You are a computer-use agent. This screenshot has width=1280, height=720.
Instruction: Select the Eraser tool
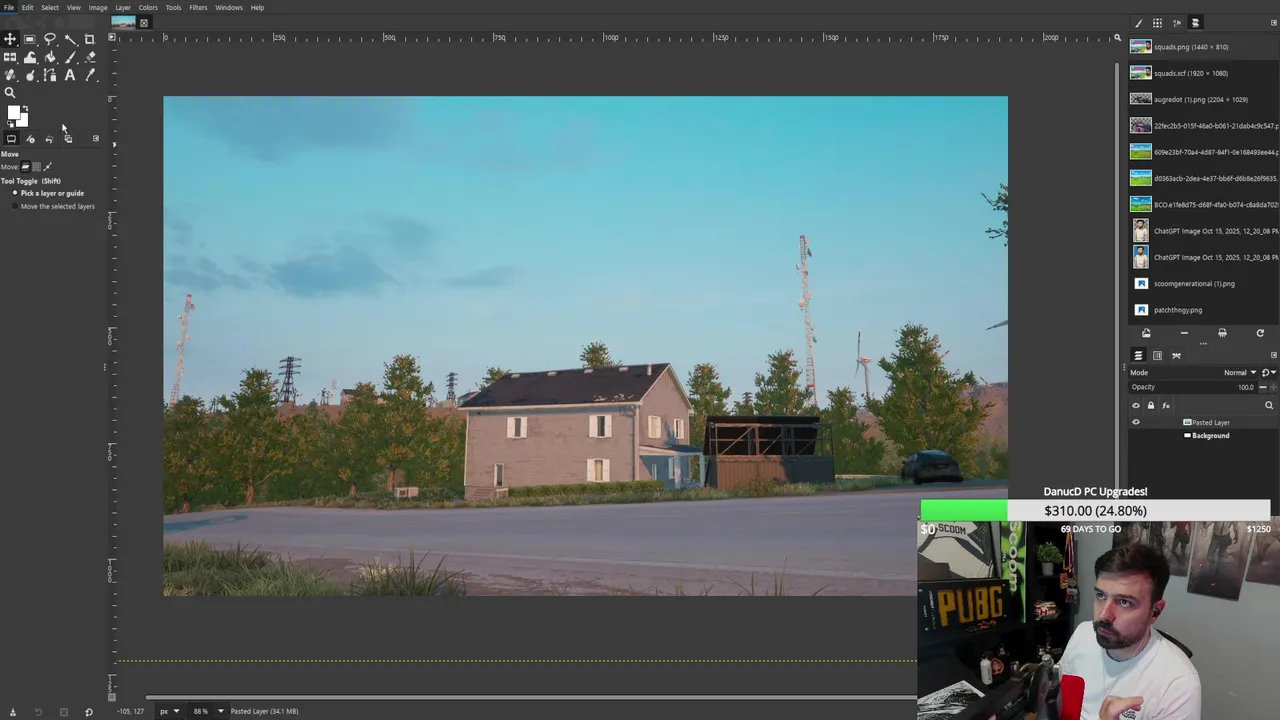89,57
